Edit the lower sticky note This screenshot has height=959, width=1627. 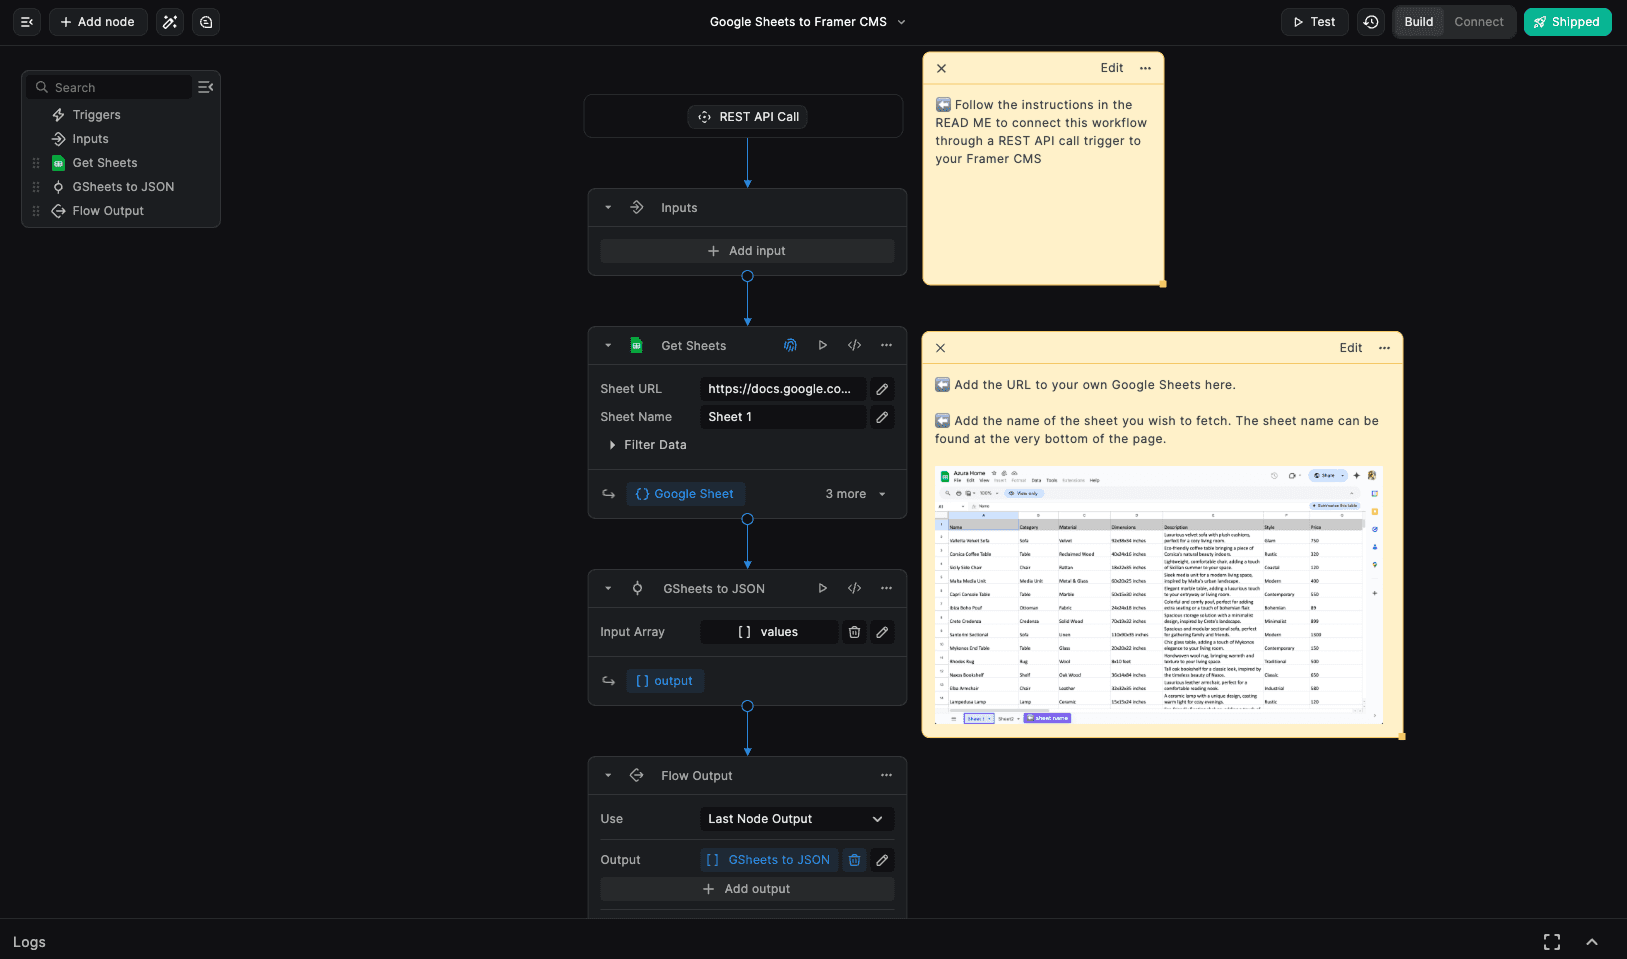1351,348
